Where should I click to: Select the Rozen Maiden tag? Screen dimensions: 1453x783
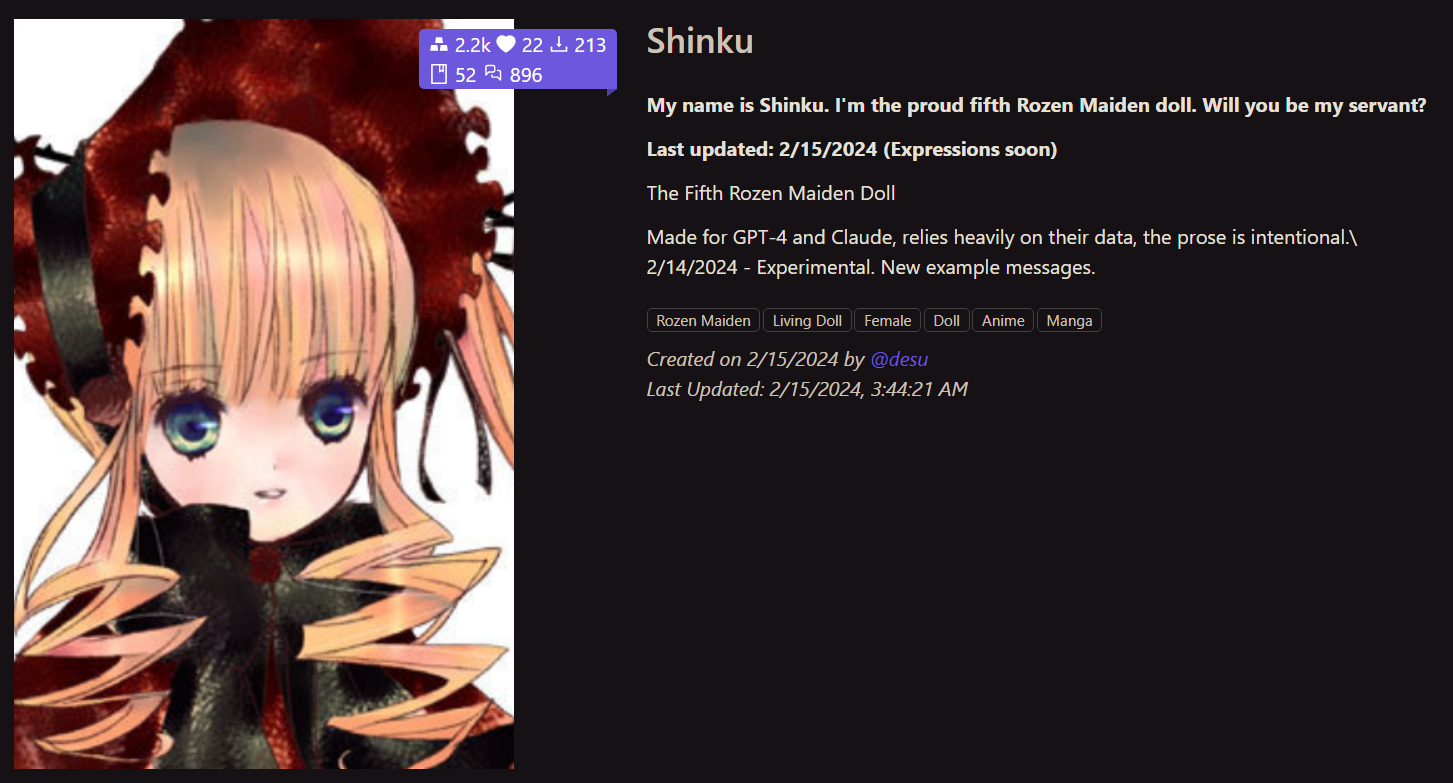click(x=704, y=321)
